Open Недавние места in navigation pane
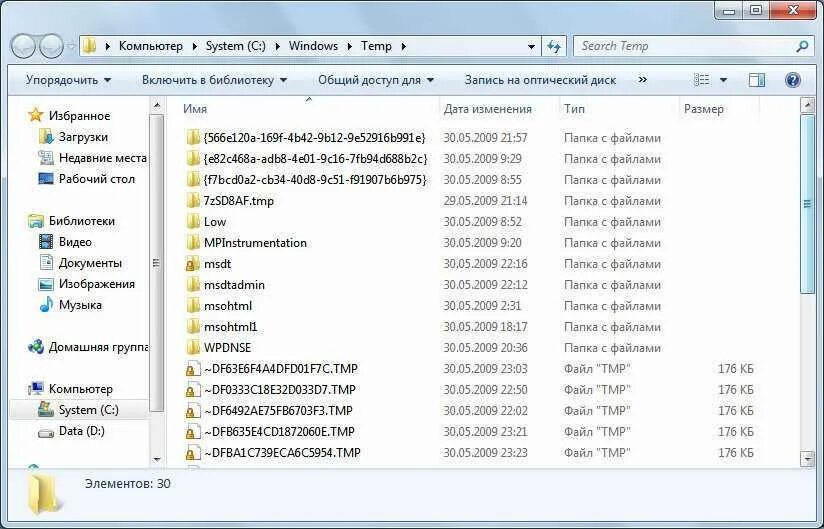 click(x=102, y=158)
